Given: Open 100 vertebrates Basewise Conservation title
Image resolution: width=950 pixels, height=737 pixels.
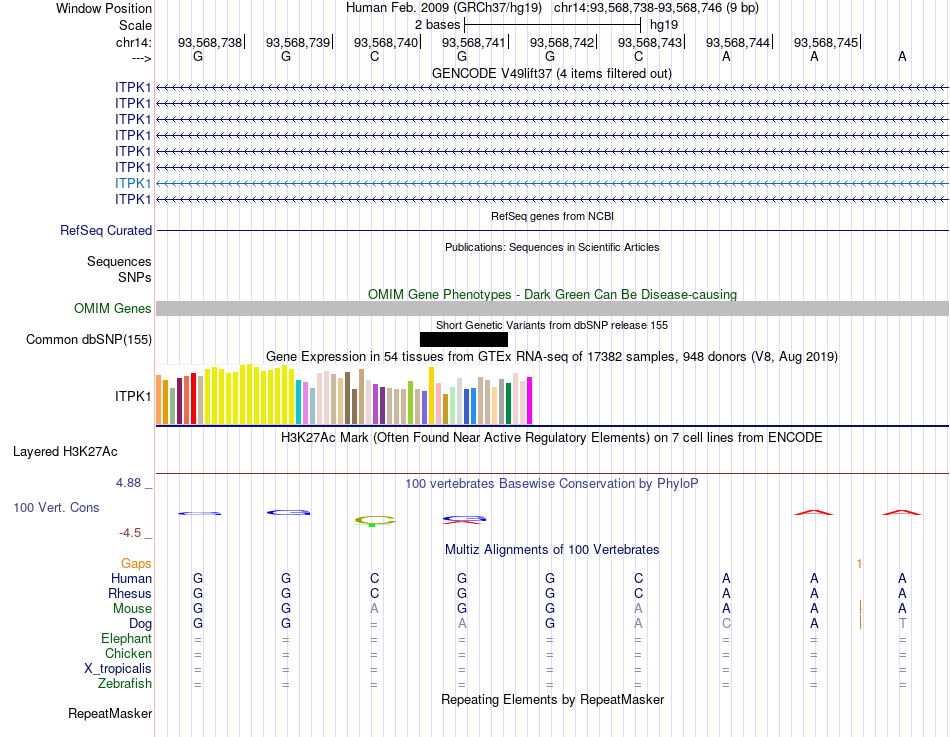Looking at the screenshot, I should 551,484.
